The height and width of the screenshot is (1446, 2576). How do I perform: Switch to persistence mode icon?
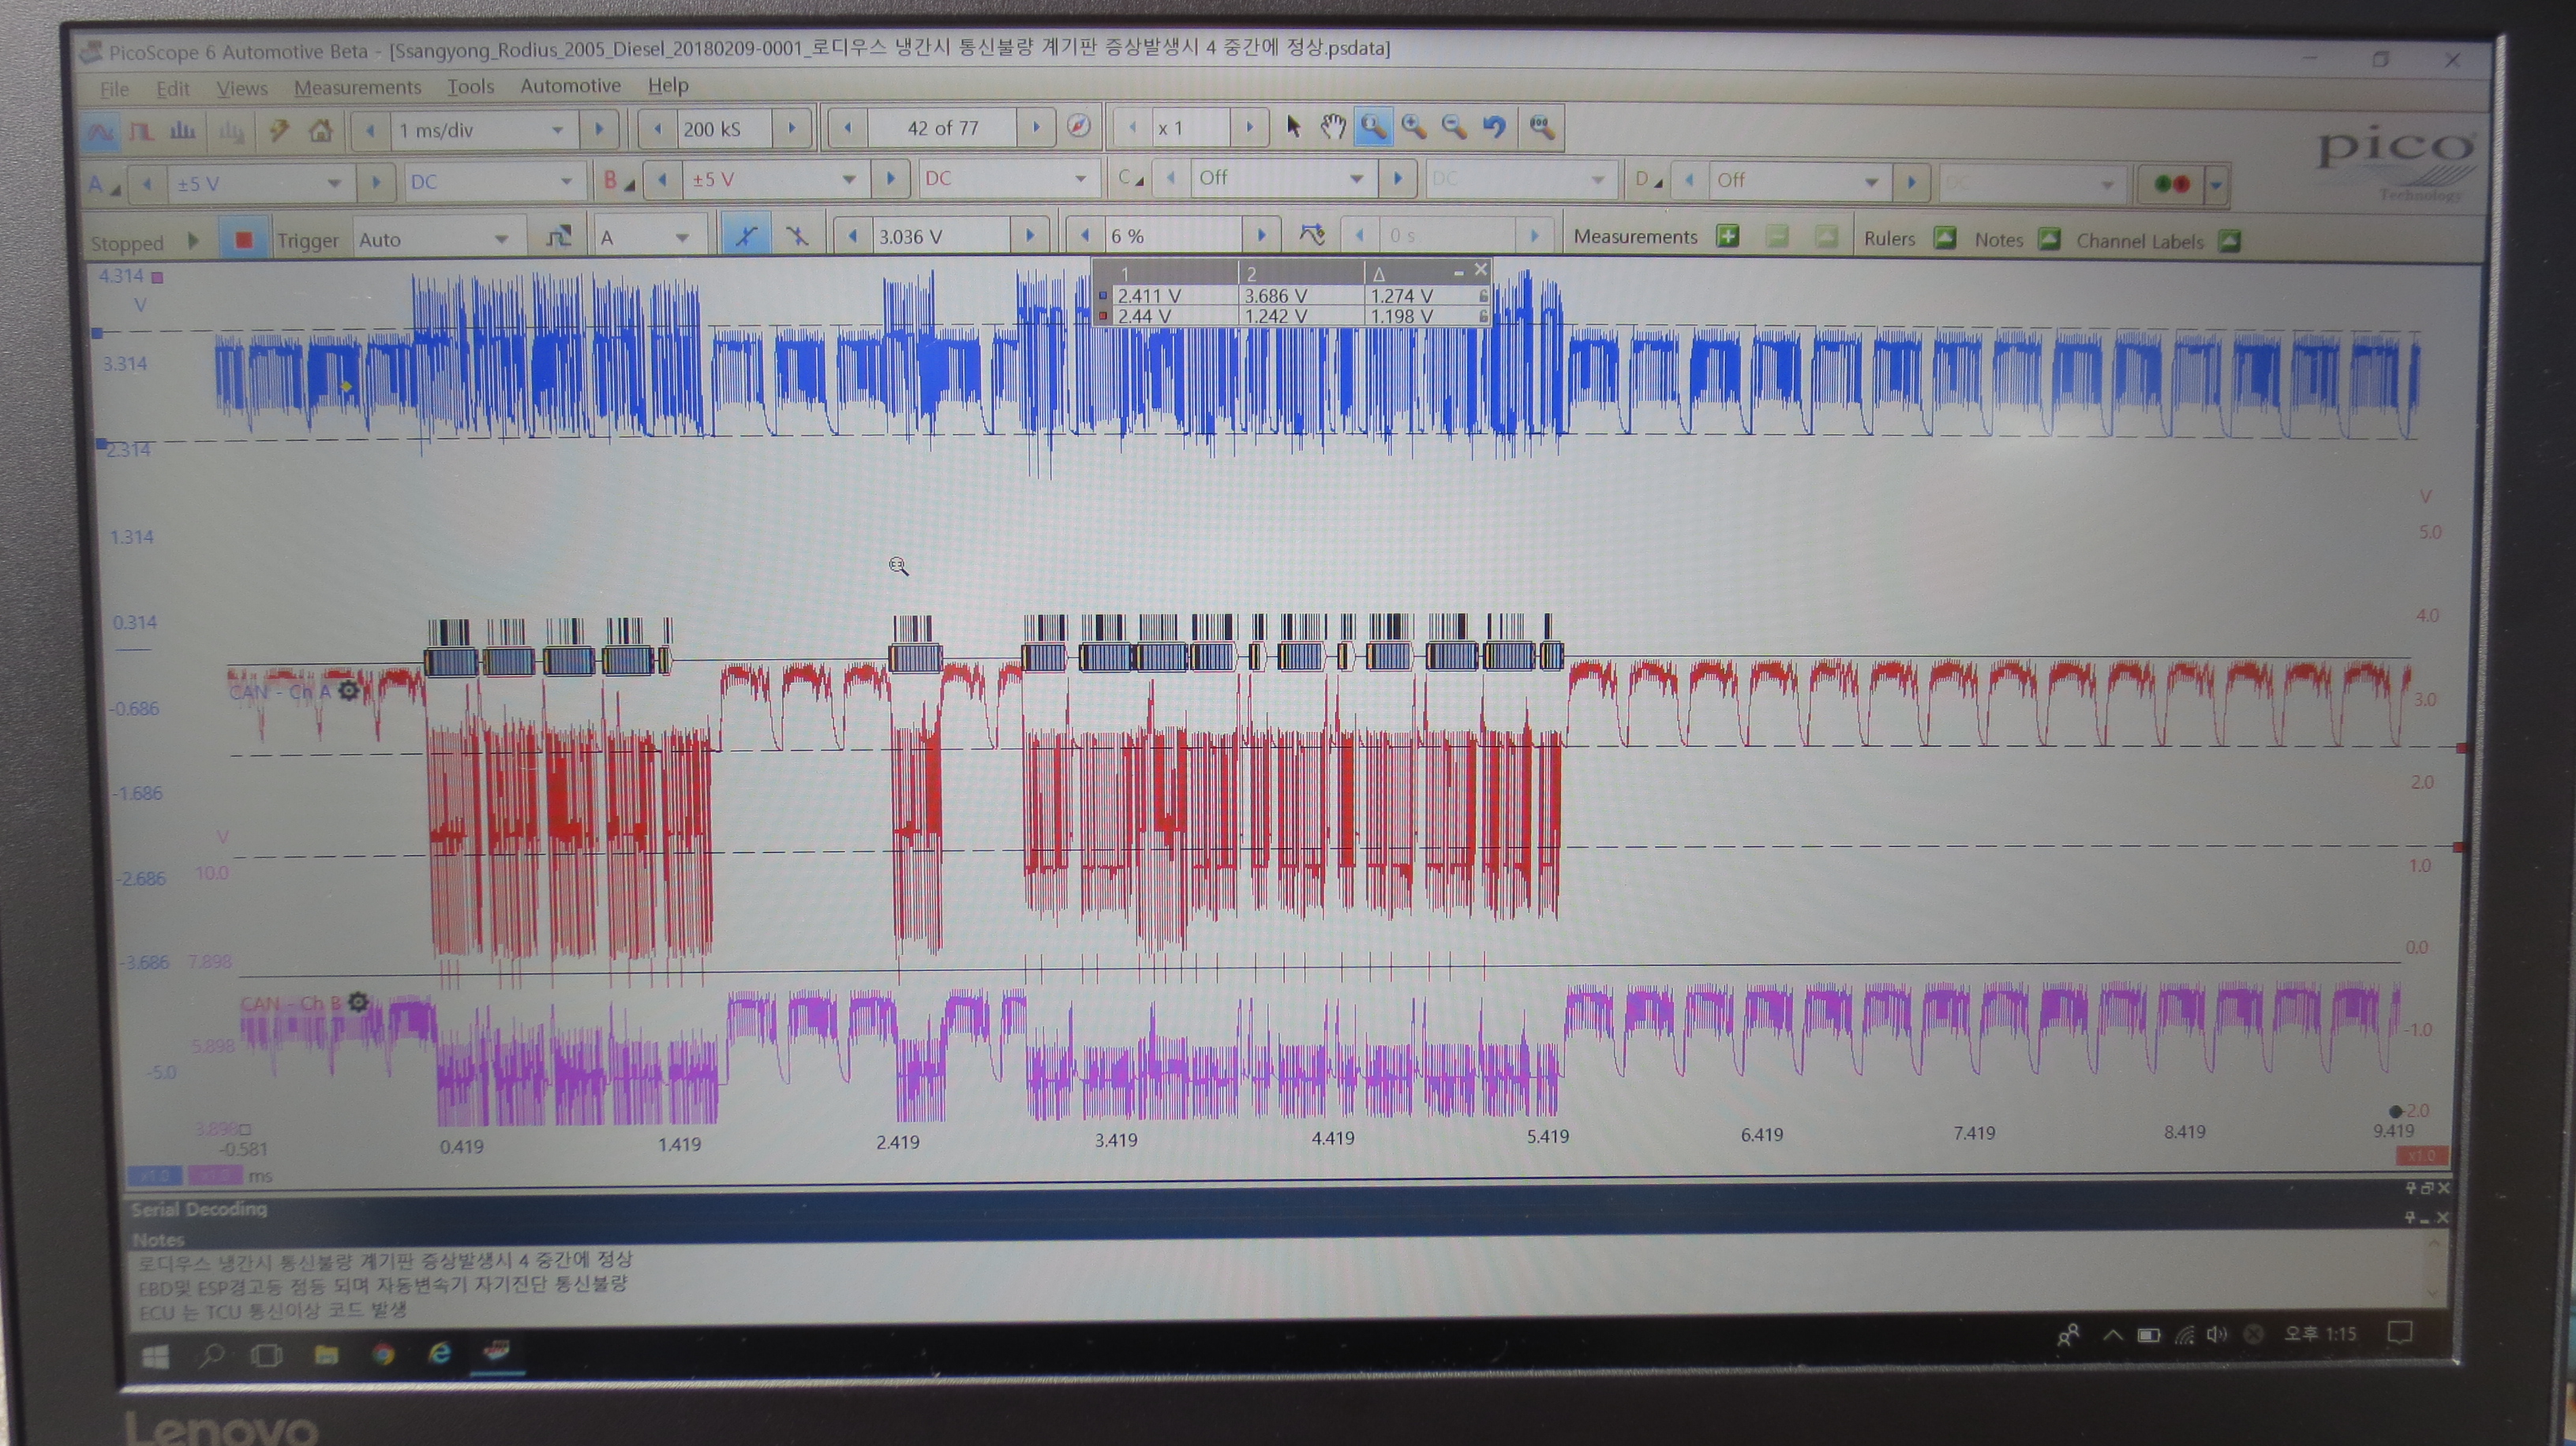[141, 131]
